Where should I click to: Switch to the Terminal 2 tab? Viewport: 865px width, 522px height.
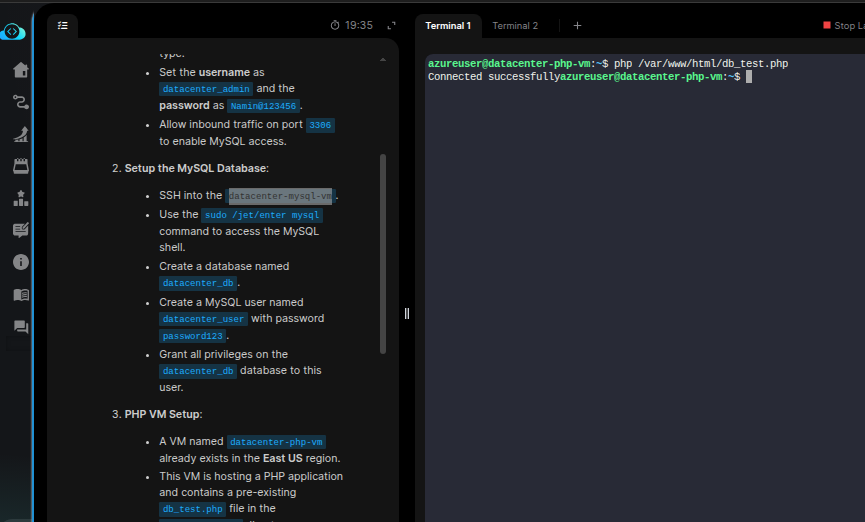tap(515, 25)
